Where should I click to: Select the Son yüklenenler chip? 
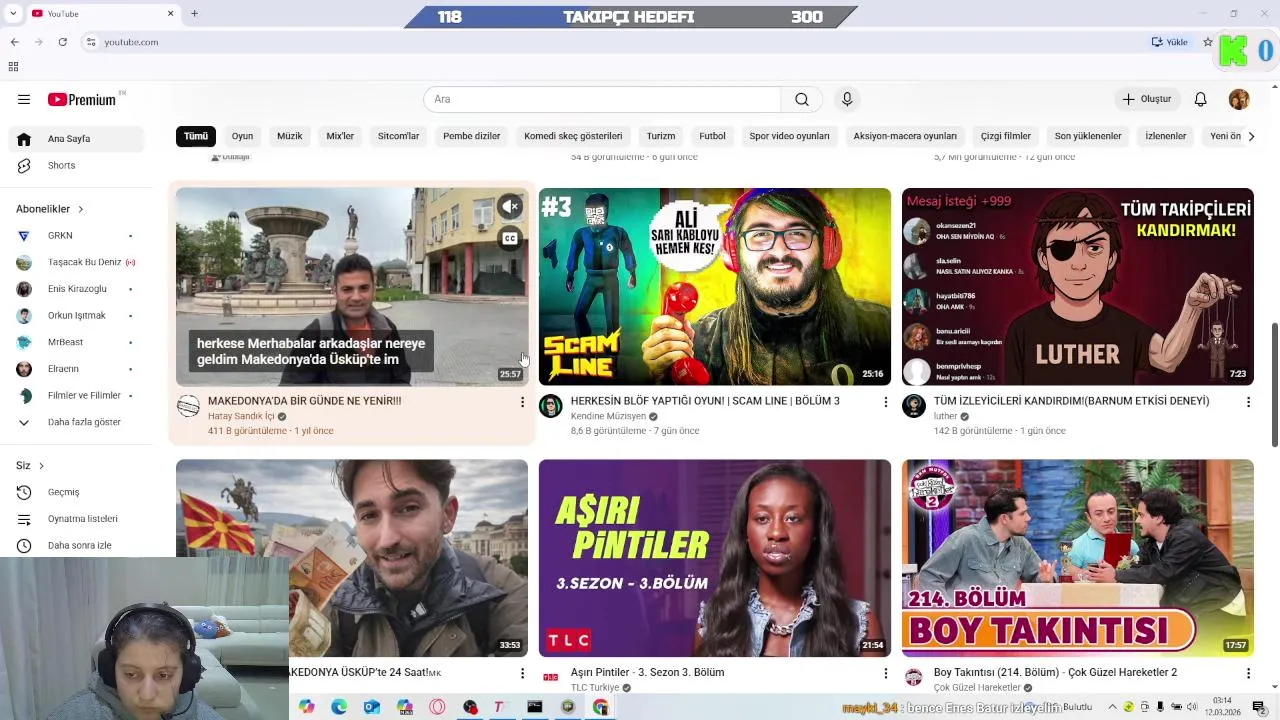1088,136
